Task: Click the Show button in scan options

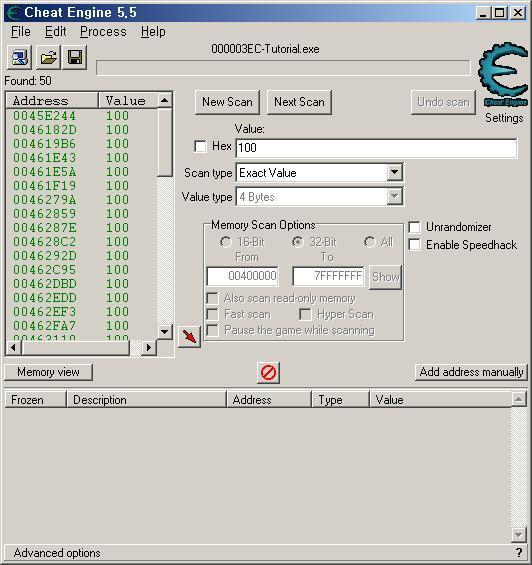Action: [385, 277]
